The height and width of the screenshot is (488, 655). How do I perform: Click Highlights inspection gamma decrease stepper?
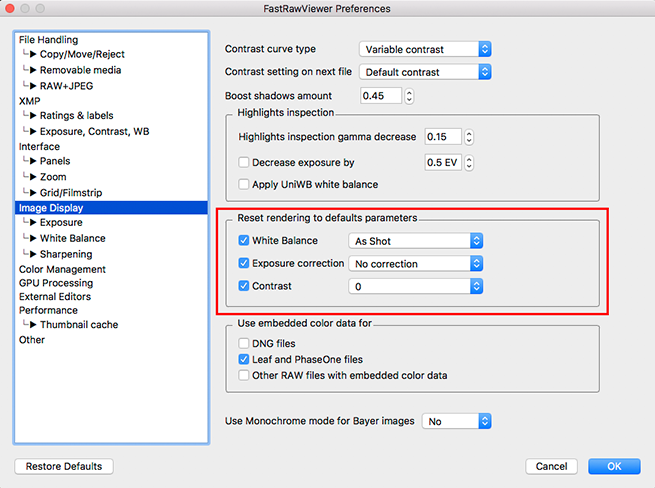tap(469, 137)
